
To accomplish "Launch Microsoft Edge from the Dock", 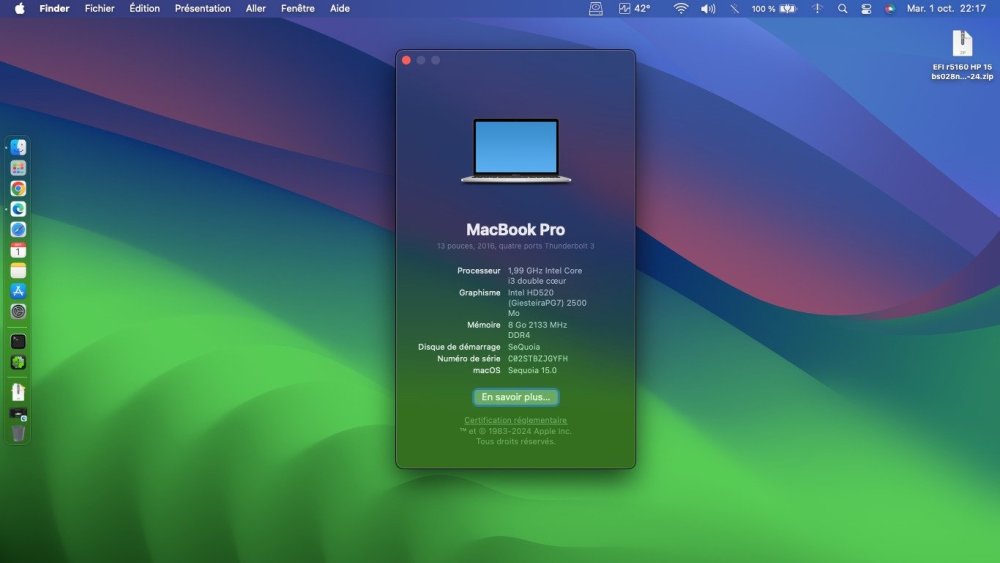I will 18,208.
